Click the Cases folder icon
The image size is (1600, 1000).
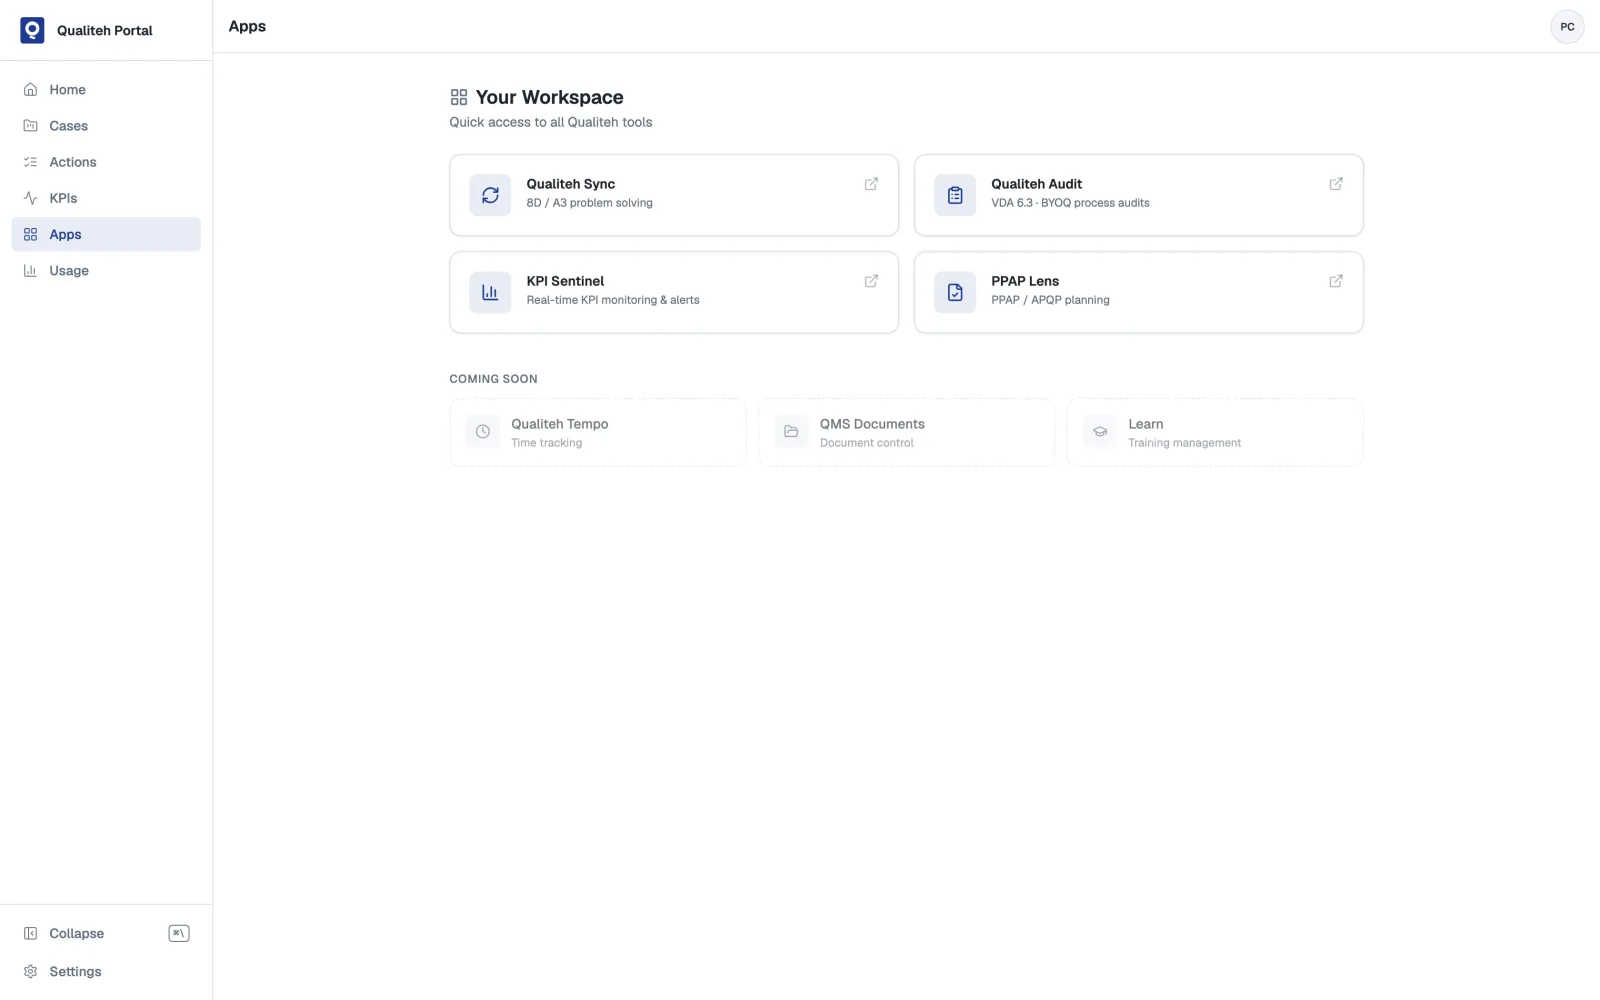pos(30,126)
